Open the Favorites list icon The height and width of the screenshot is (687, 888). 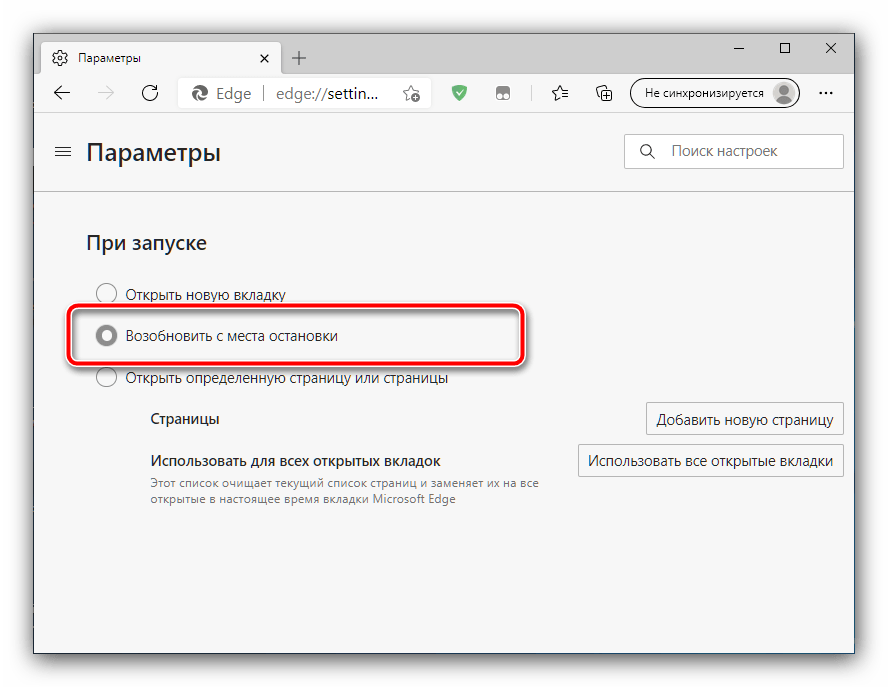(560, 93)
